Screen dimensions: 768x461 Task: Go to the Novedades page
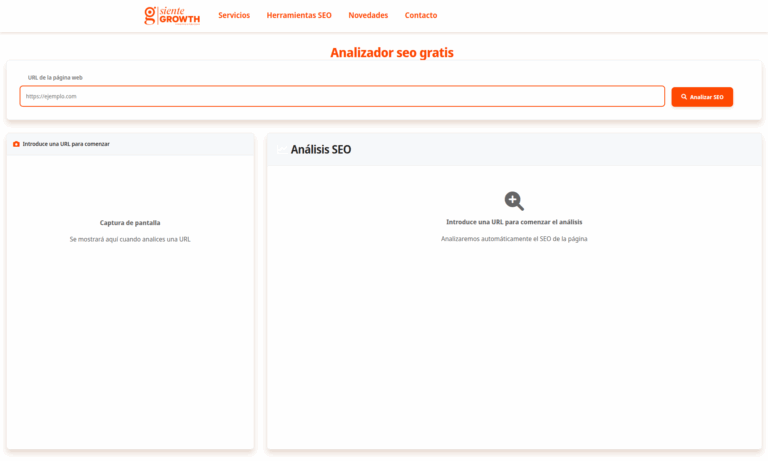[368, 15]
